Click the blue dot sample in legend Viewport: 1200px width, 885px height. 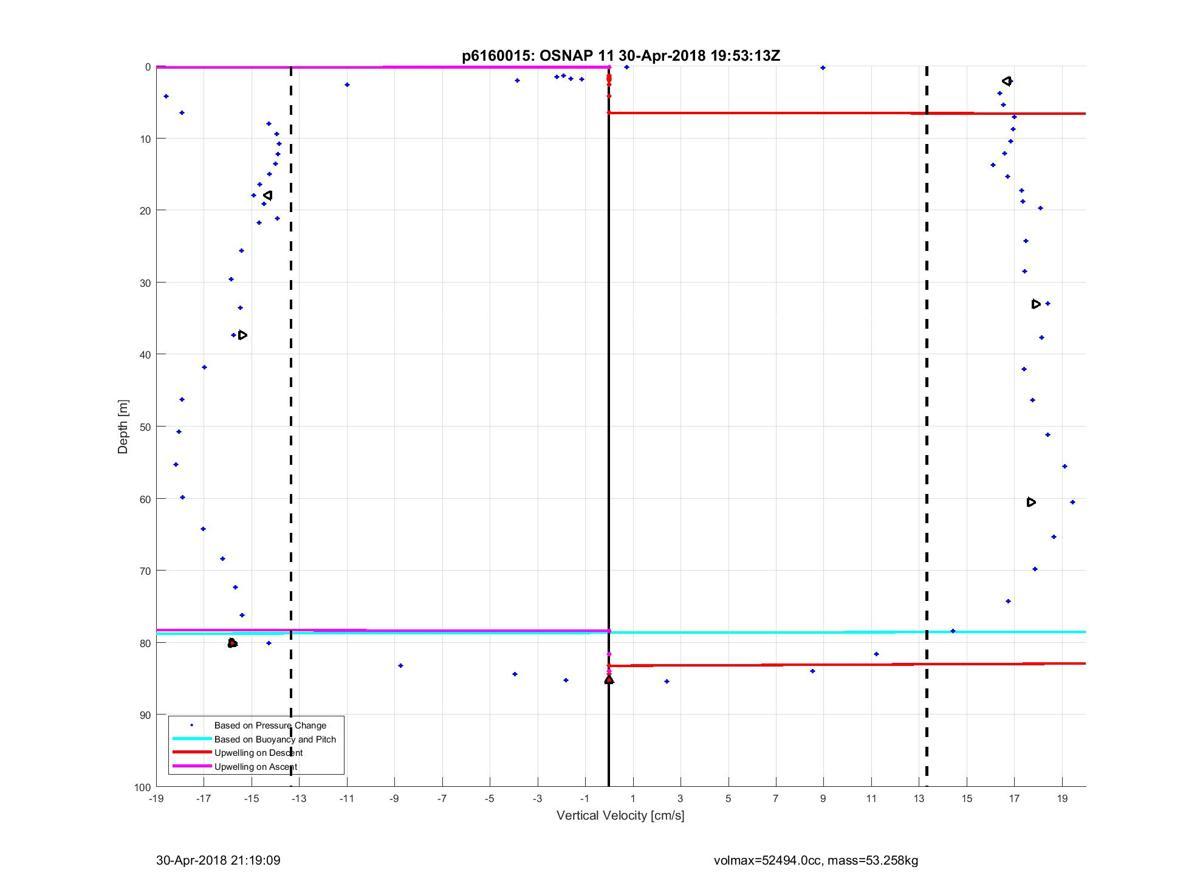[191, 725]
